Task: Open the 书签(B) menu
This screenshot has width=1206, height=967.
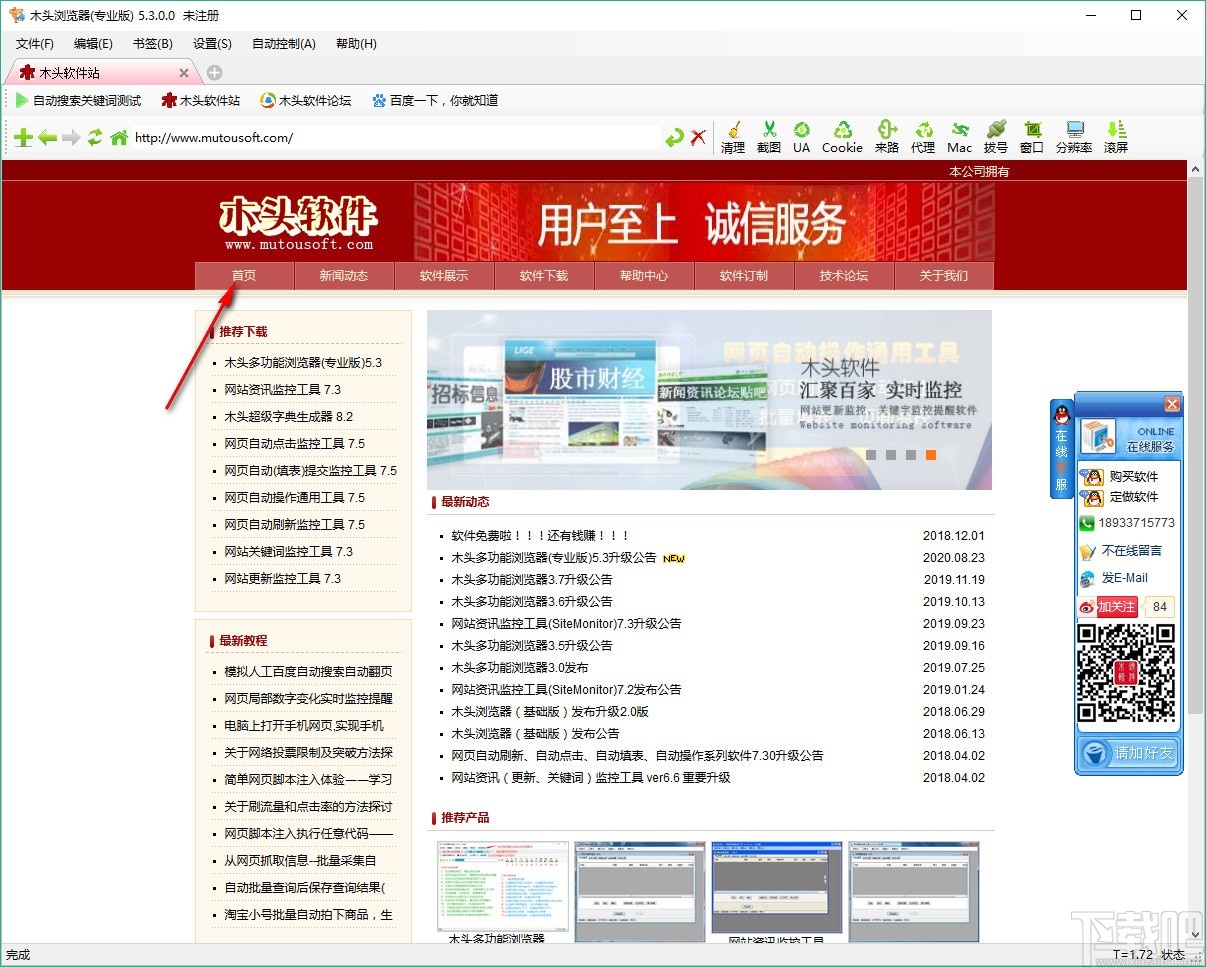Action: tap(152, 44)
